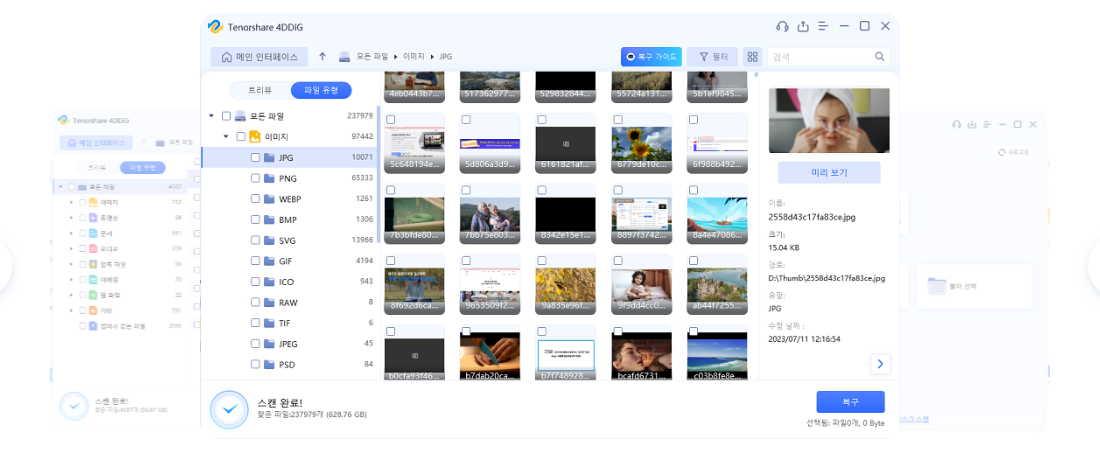Viewport: 1100px width, 457px height.
Task: Click the WEBP folder icon in tree
Action: coord(269,199)
